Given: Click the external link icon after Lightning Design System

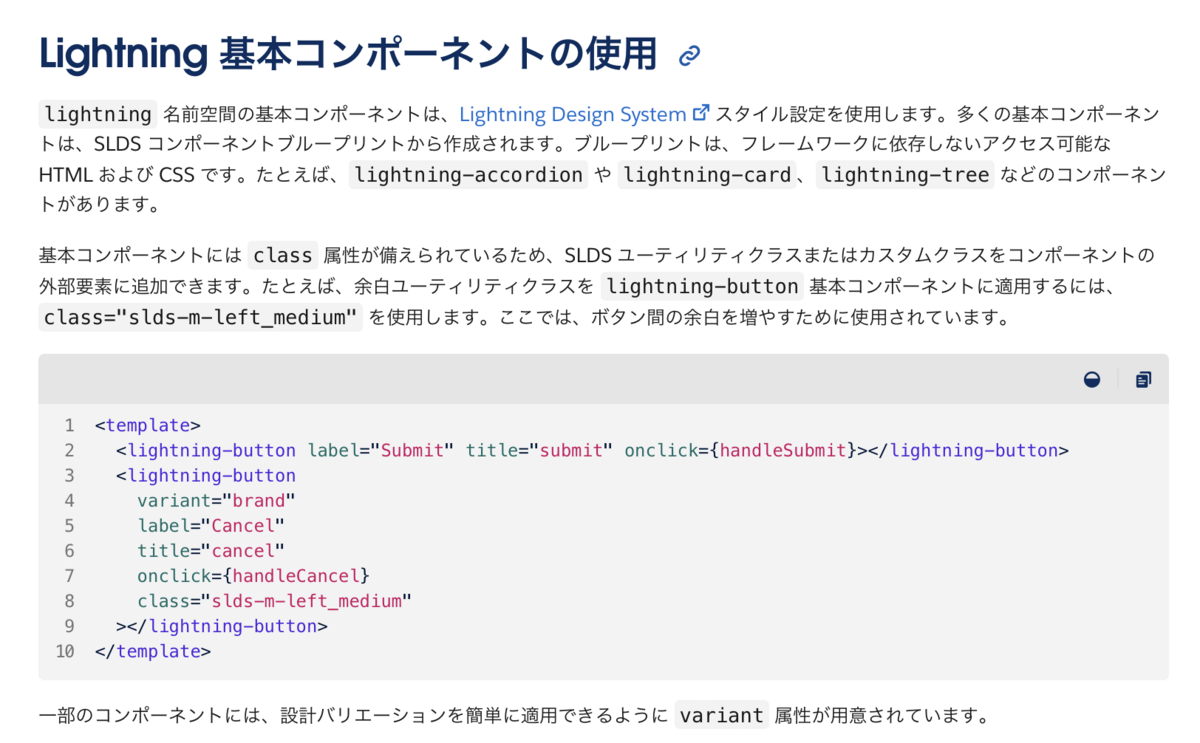Looking at the screenshot, I should [x=700, y=112].
